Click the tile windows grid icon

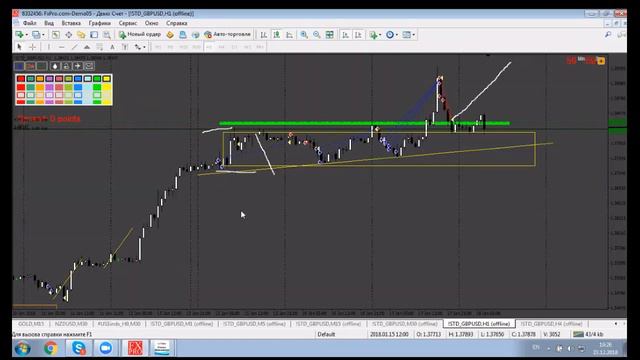click(x=329, y=35)
